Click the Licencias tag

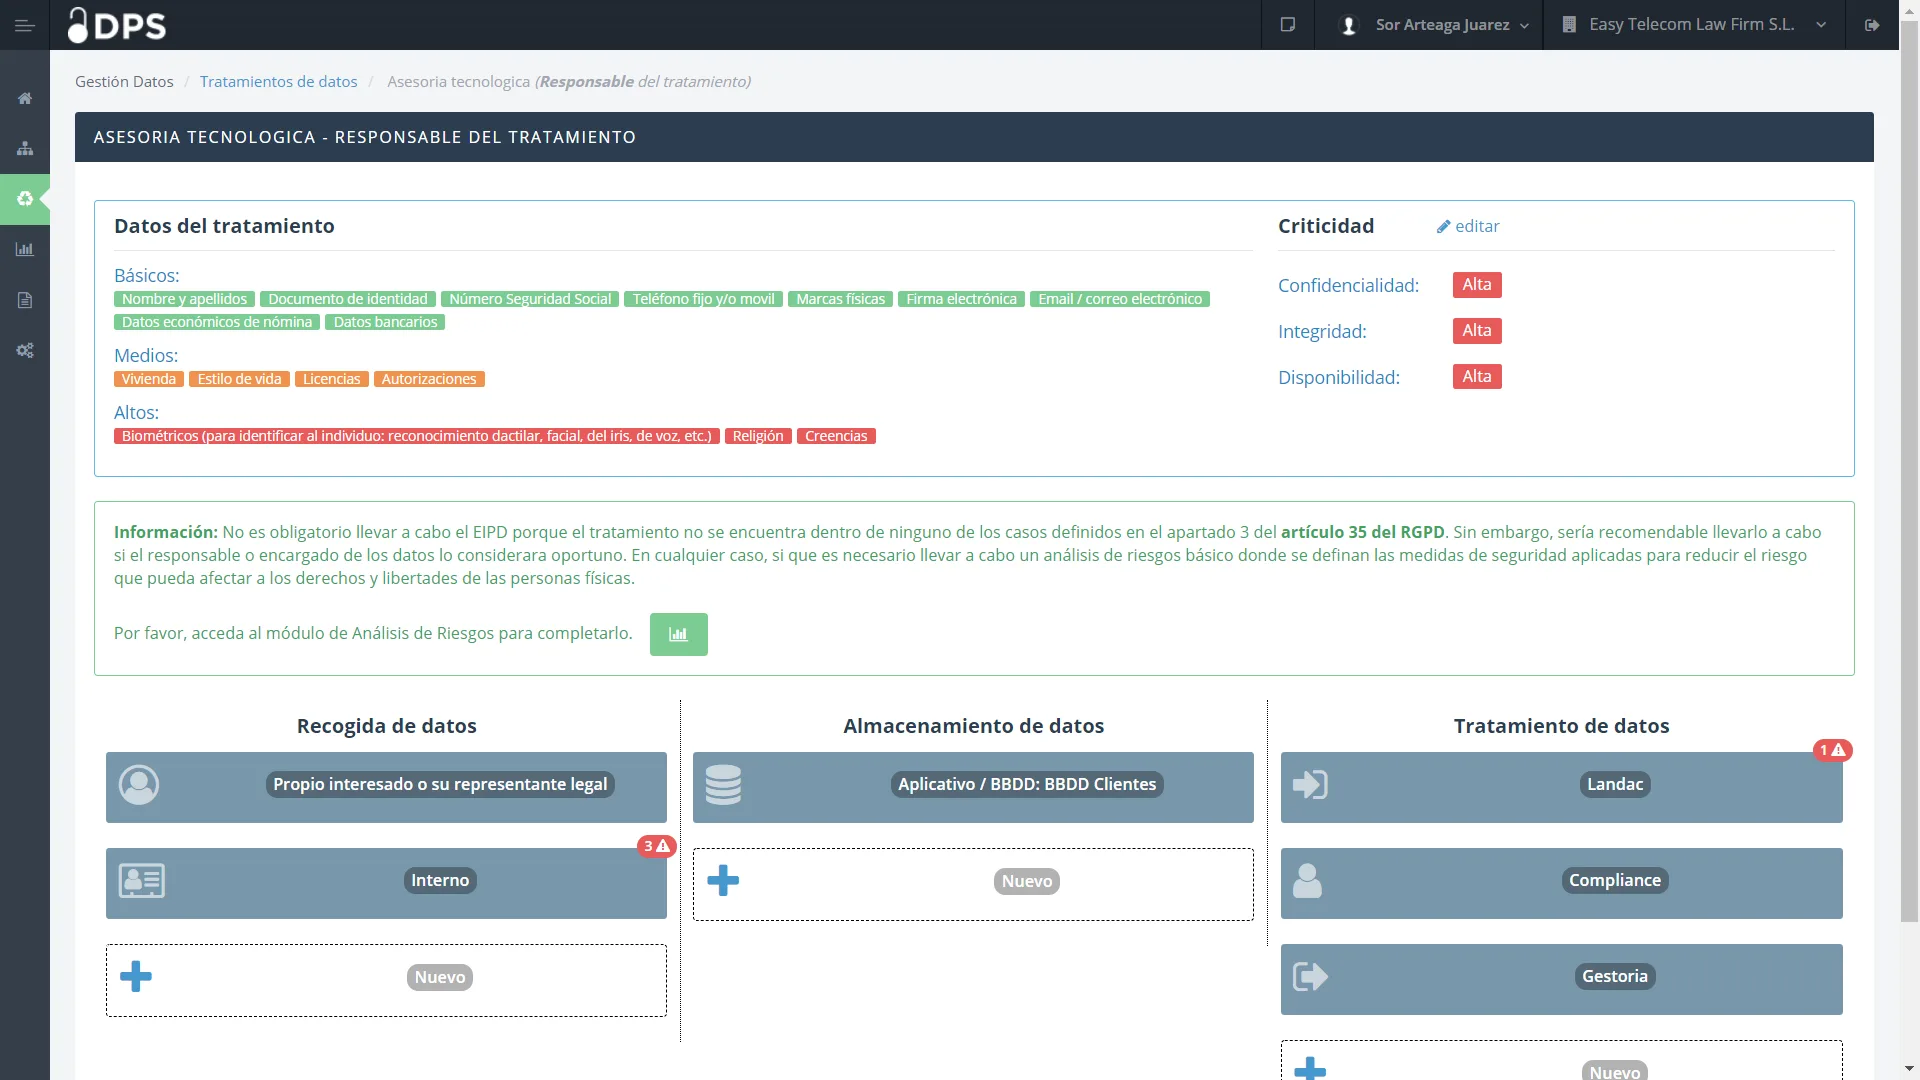[331, 379]
